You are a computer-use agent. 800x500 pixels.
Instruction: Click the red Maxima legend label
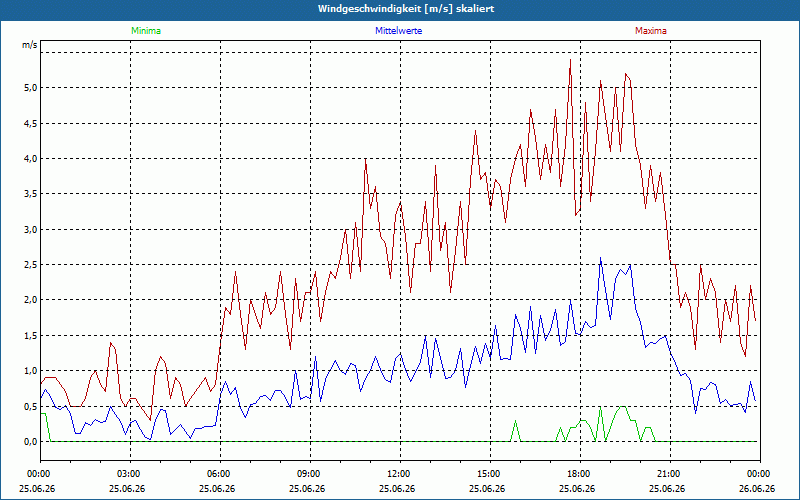pos(651,31)
